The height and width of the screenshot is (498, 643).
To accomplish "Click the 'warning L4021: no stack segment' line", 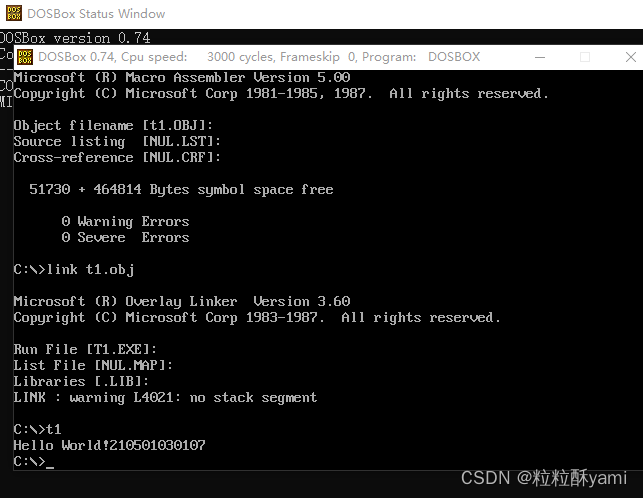I will [165, 397].
